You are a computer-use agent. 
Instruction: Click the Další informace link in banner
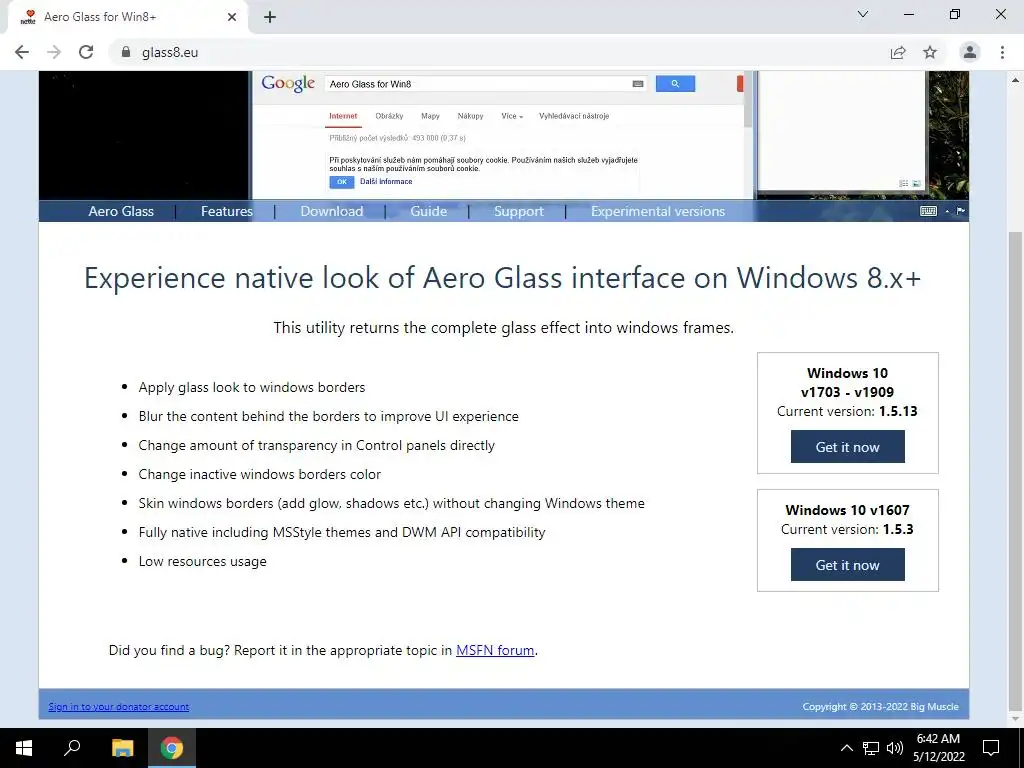(386, 182)
